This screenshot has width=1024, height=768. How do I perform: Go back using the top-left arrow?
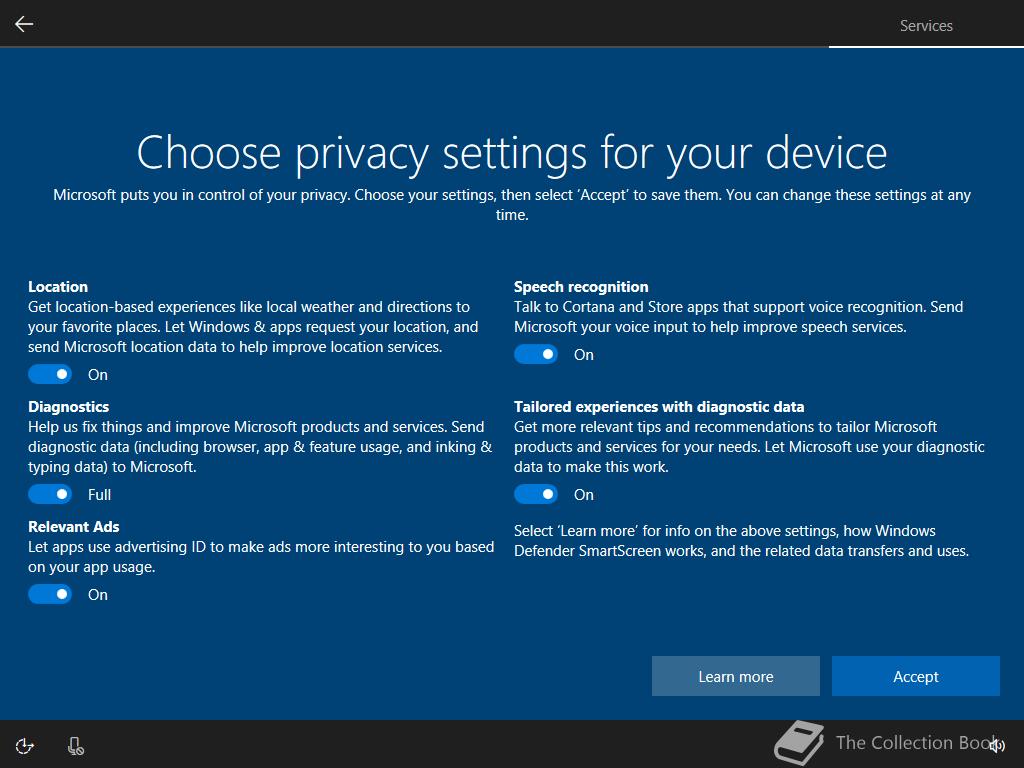point(24,24)
